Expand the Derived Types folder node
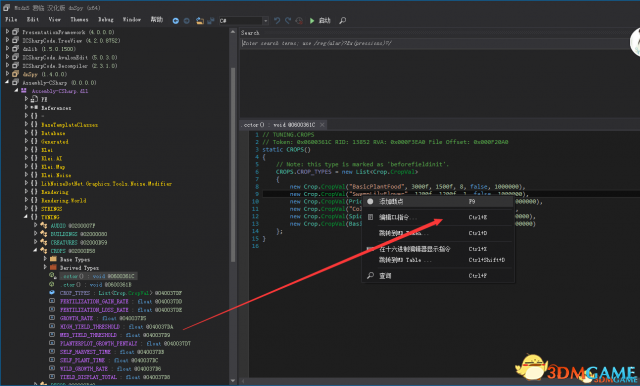Image resolution: width=640 pixels, height=386 pixels. (45, 267)
